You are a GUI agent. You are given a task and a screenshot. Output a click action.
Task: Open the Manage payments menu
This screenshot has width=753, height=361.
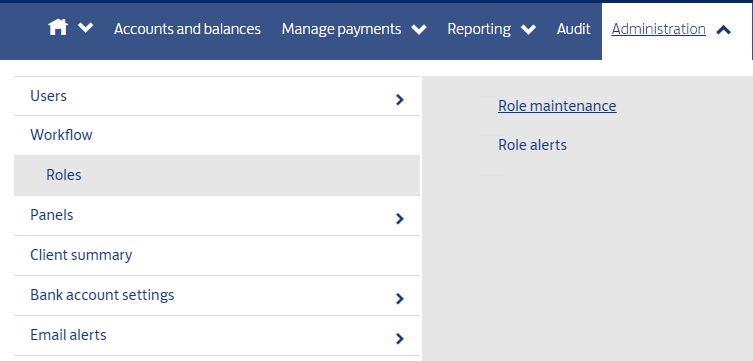tap(341, 29)
